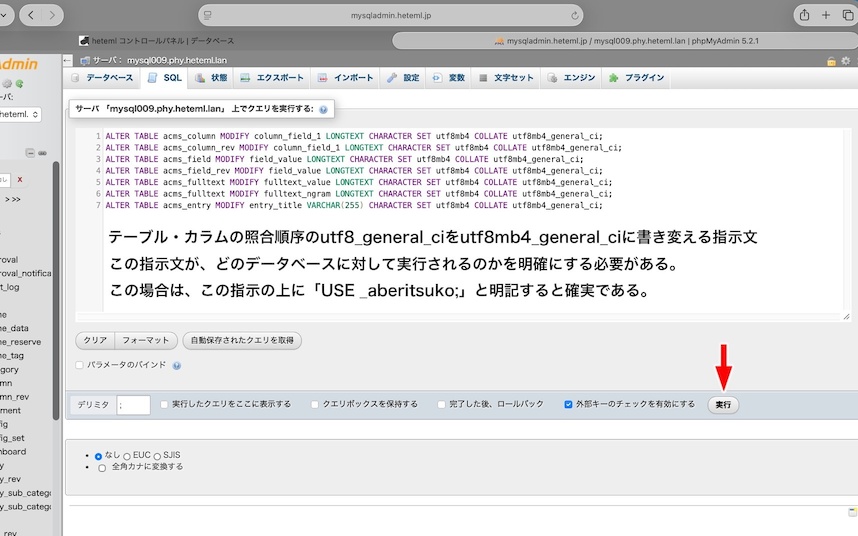Click the link icon in navigation panel
The height and width of the screenshot is (536, 858).
pos(43,153)
